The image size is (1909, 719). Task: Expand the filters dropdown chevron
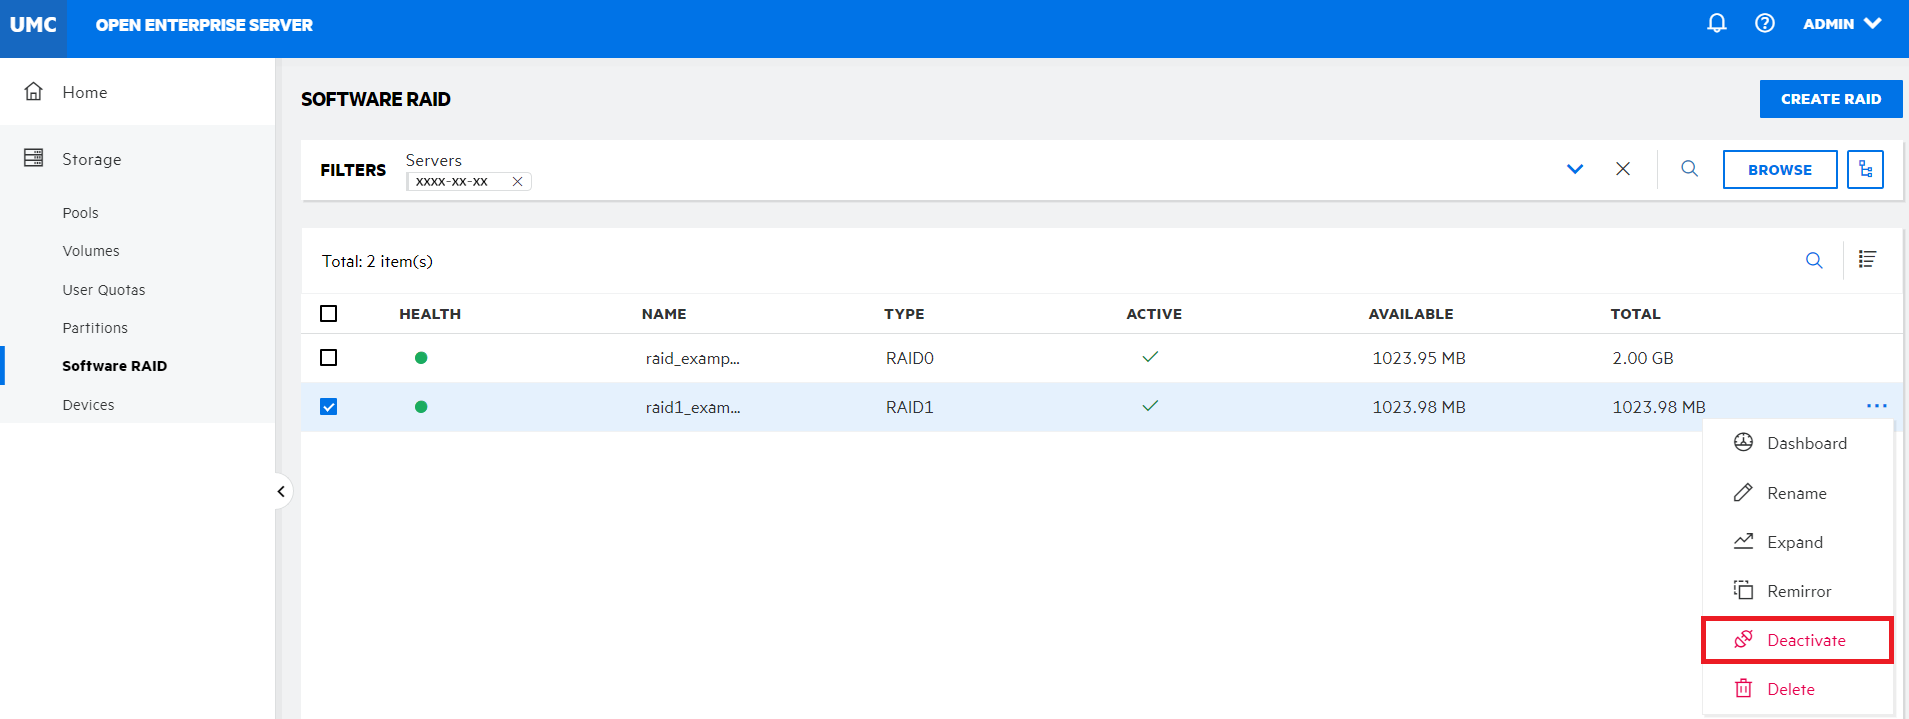1575,169
